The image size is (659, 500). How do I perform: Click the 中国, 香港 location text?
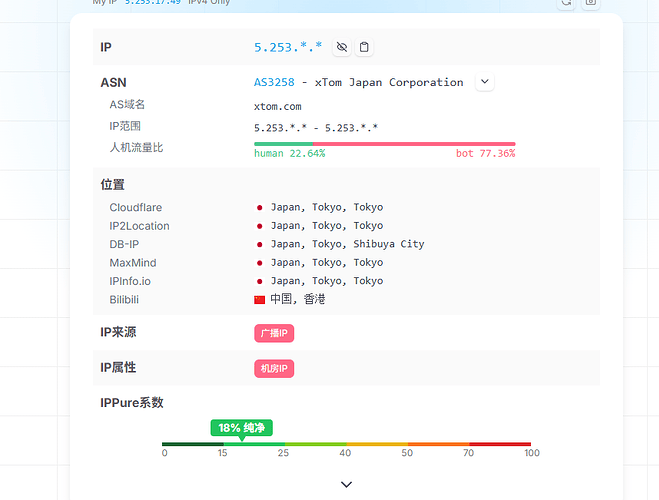298,299
